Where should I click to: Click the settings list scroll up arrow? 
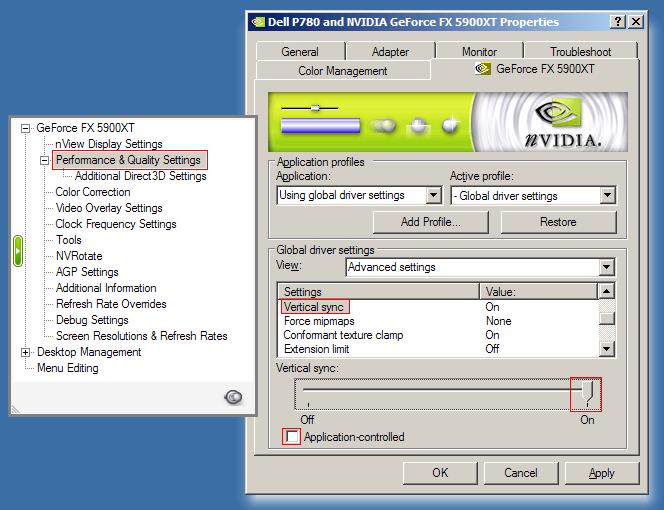(x=606, y=291)
